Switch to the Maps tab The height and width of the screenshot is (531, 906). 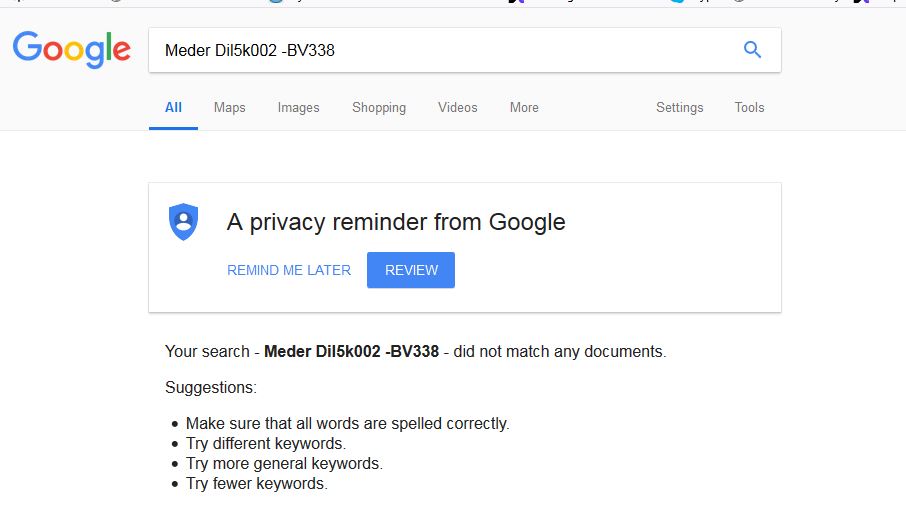coord(229,107)
